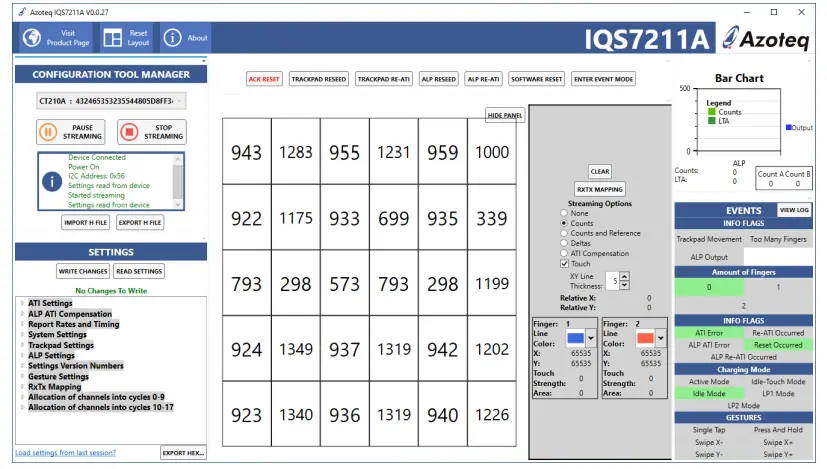Click the status log scrollbar up arrow
Screen dimensions: 827x469
(x=178, y=158)
